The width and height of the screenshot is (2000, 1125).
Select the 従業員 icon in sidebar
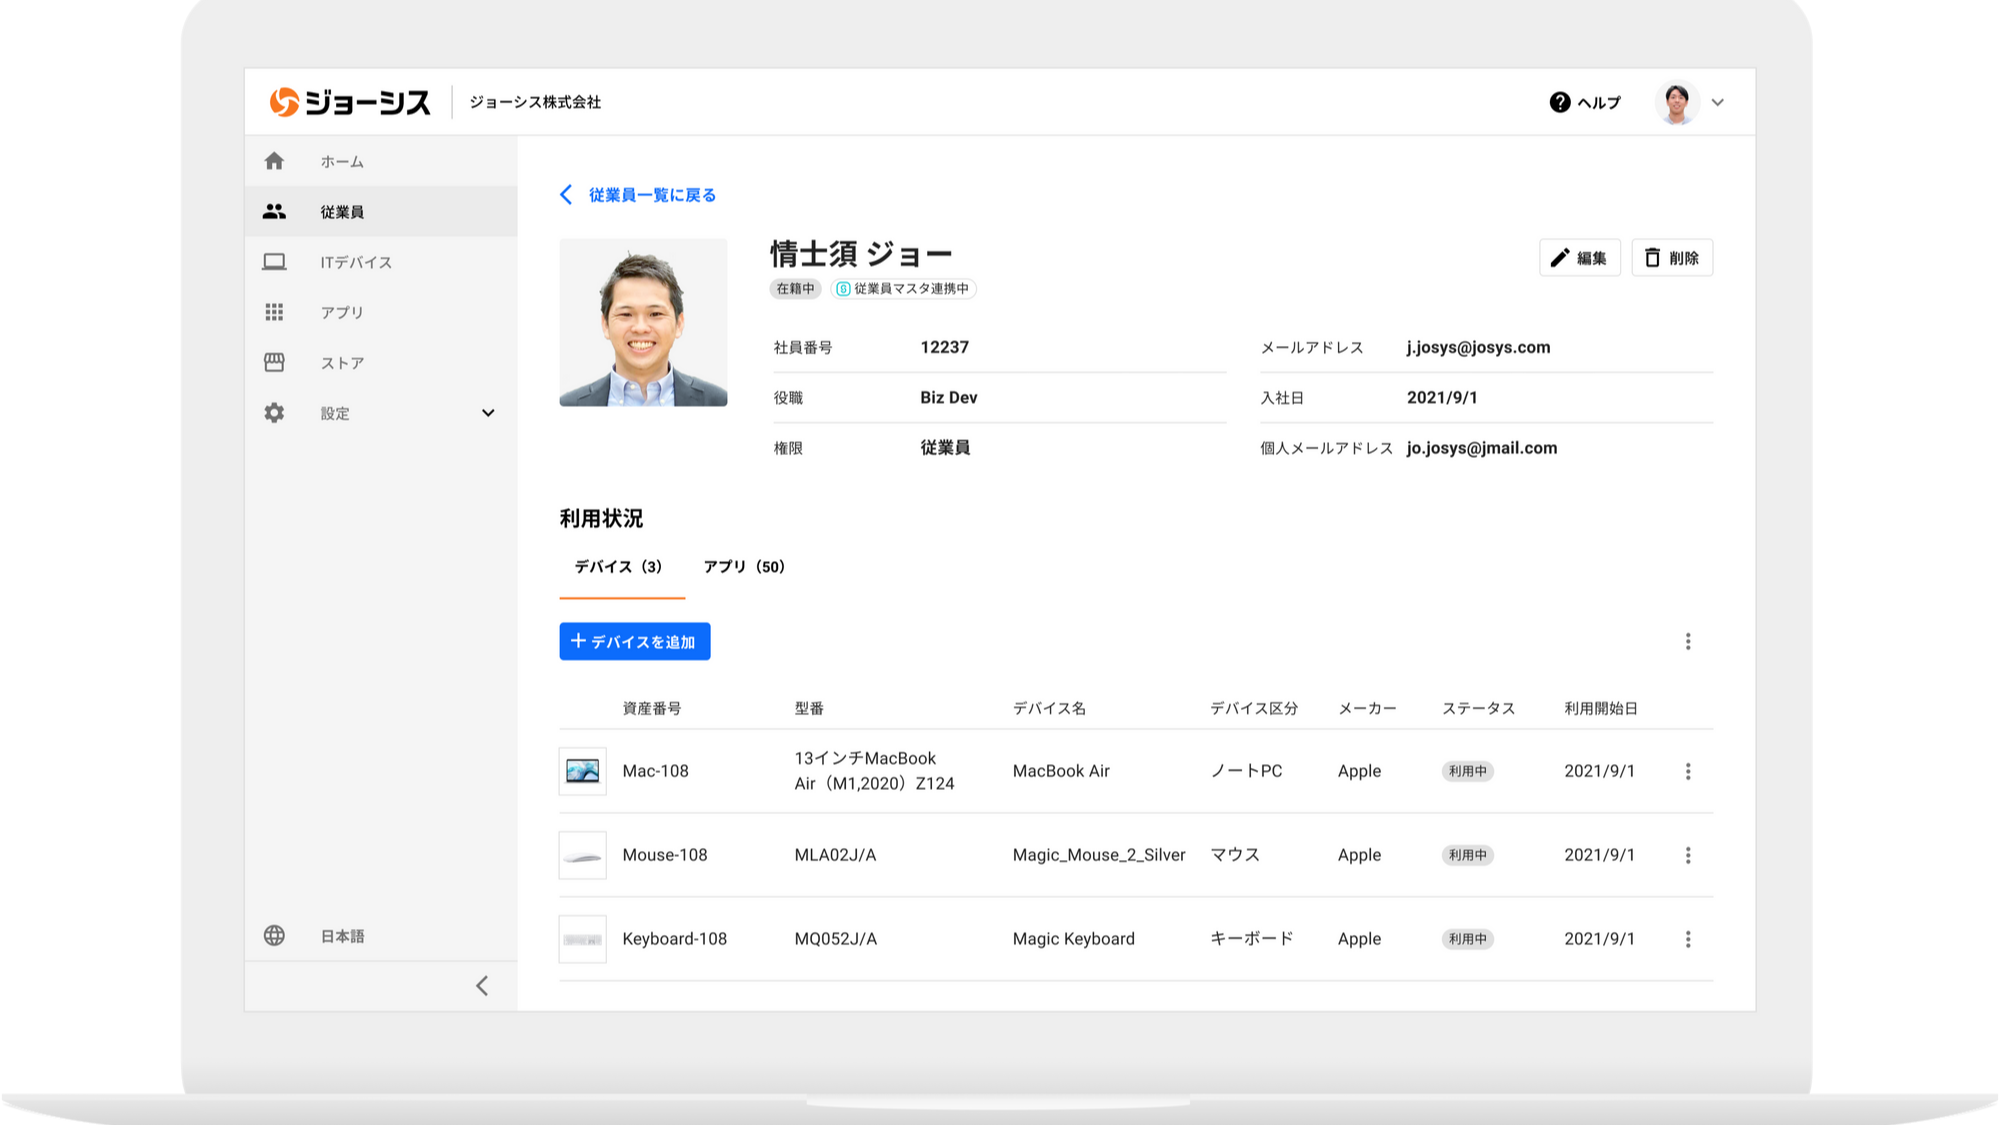(275, 211)
